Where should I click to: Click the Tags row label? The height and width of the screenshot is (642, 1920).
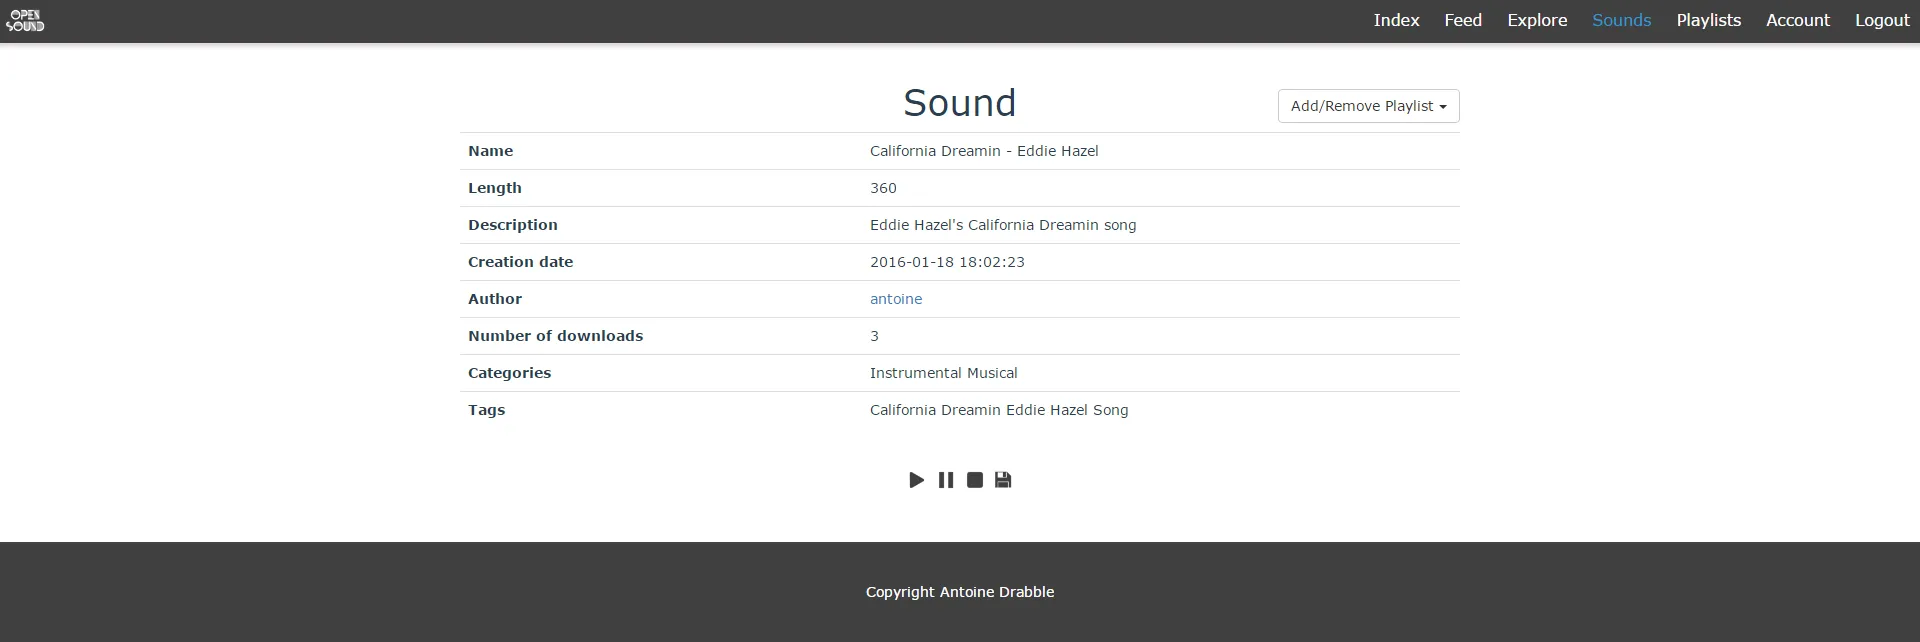(x=486, y=410)
